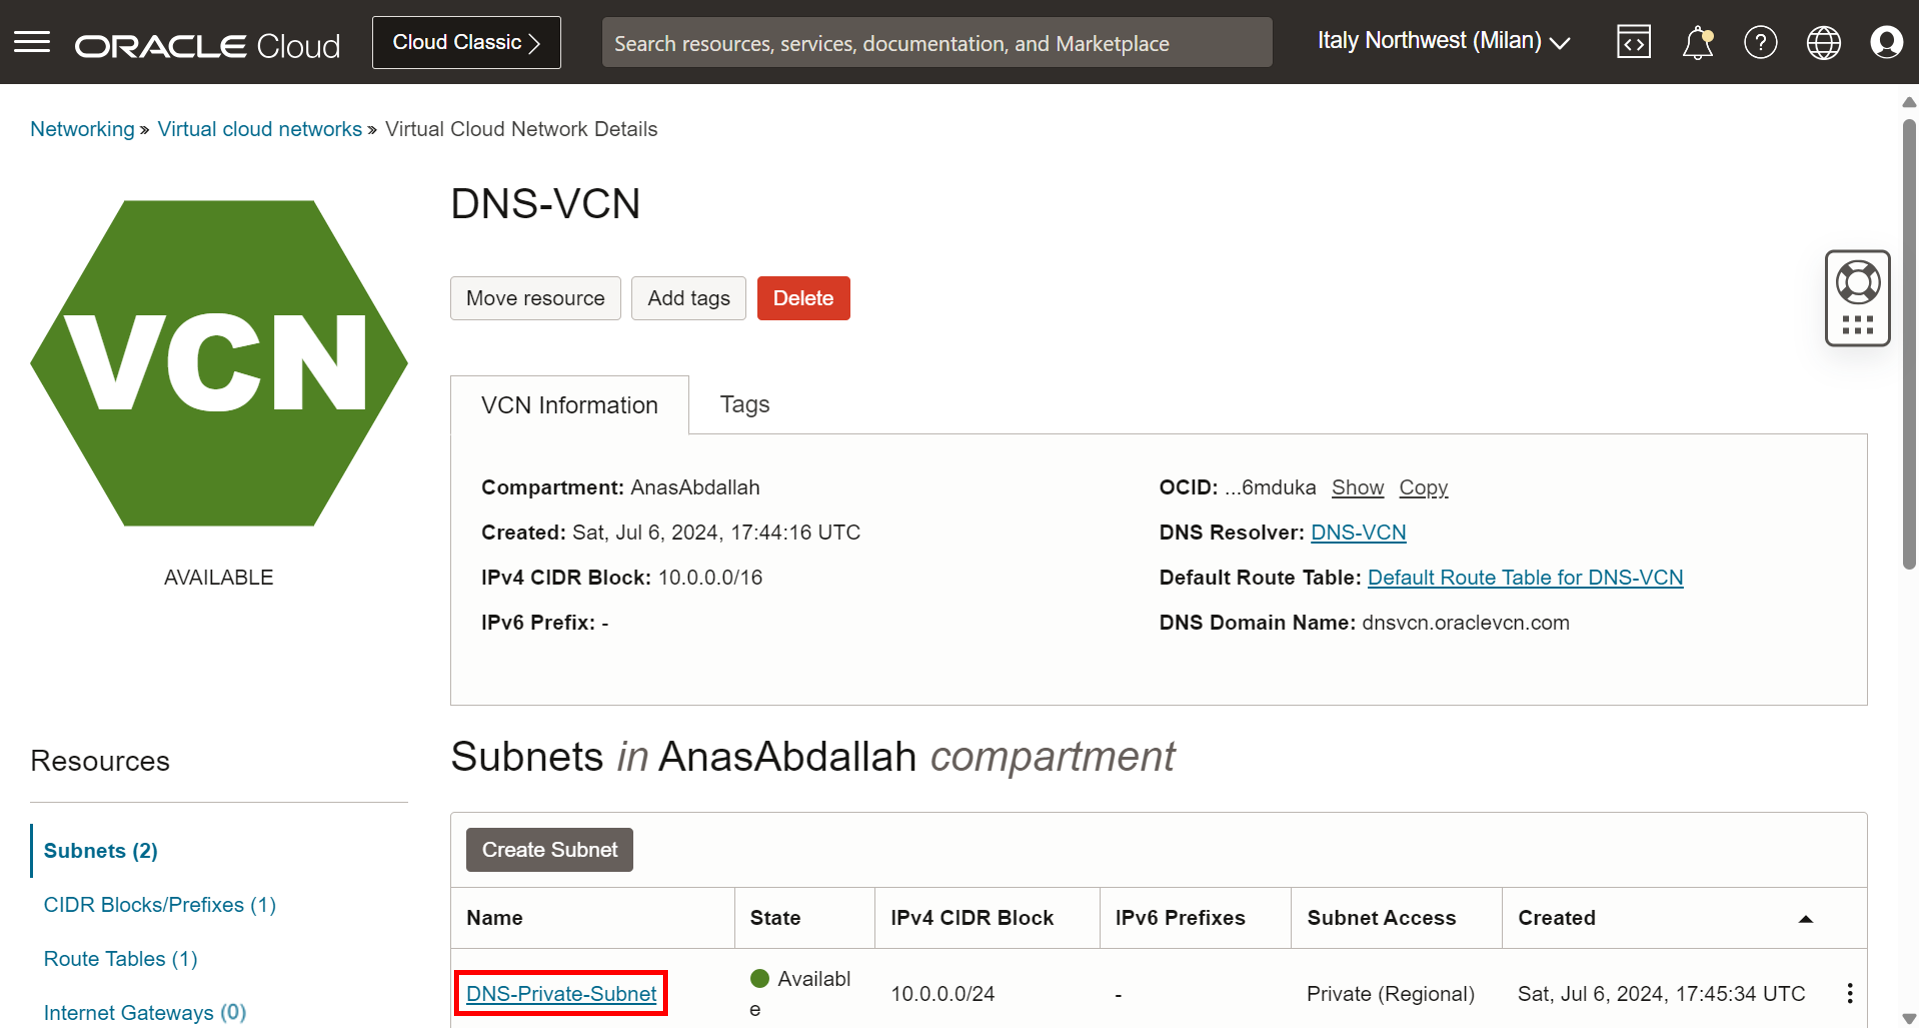Click the green VCN hexagon image

(219, 363)
